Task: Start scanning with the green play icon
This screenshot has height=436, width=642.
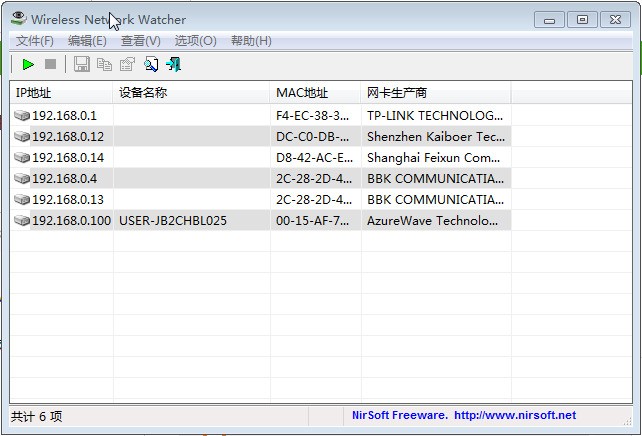Action: coord(28,64)
